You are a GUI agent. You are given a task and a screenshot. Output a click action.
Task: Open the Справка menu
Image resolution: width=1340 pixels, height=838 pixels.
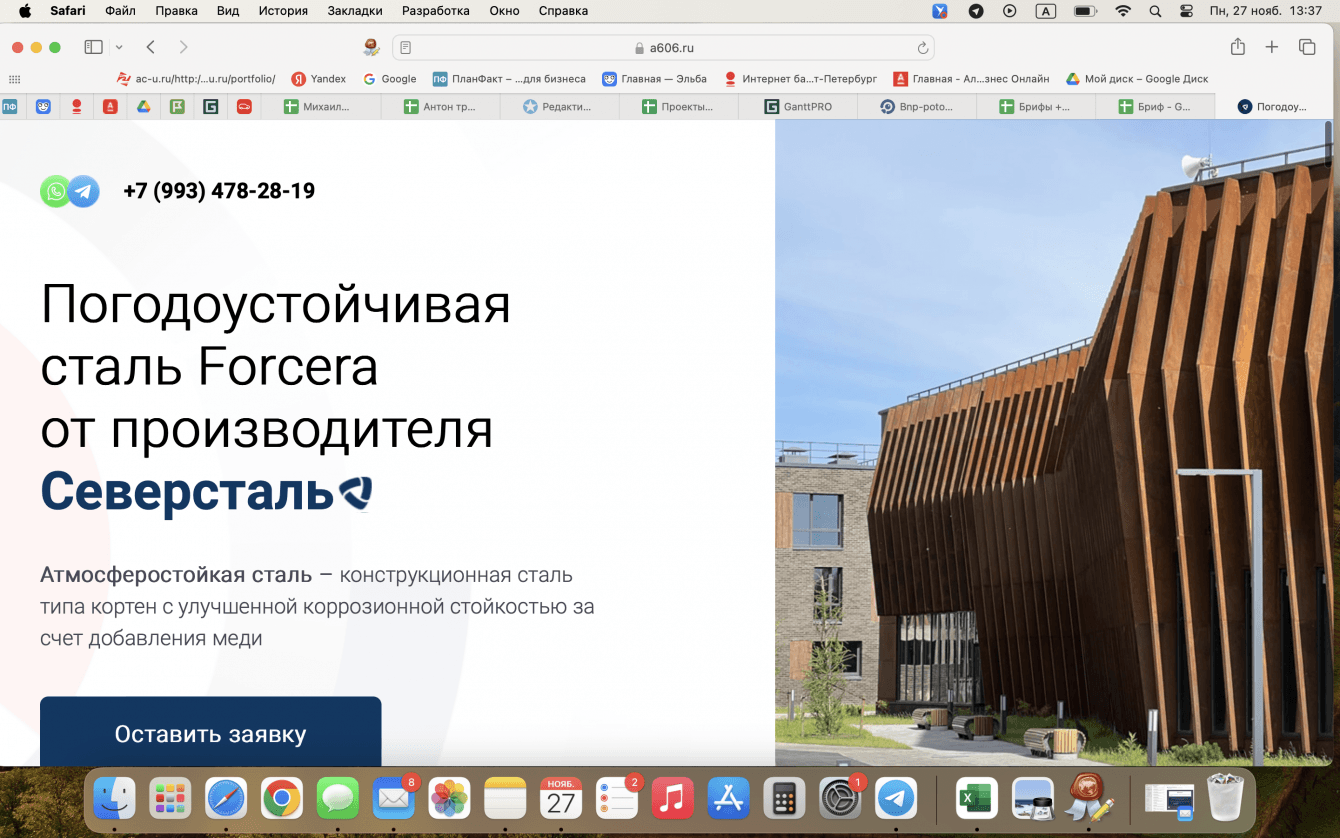coord(563,11)
